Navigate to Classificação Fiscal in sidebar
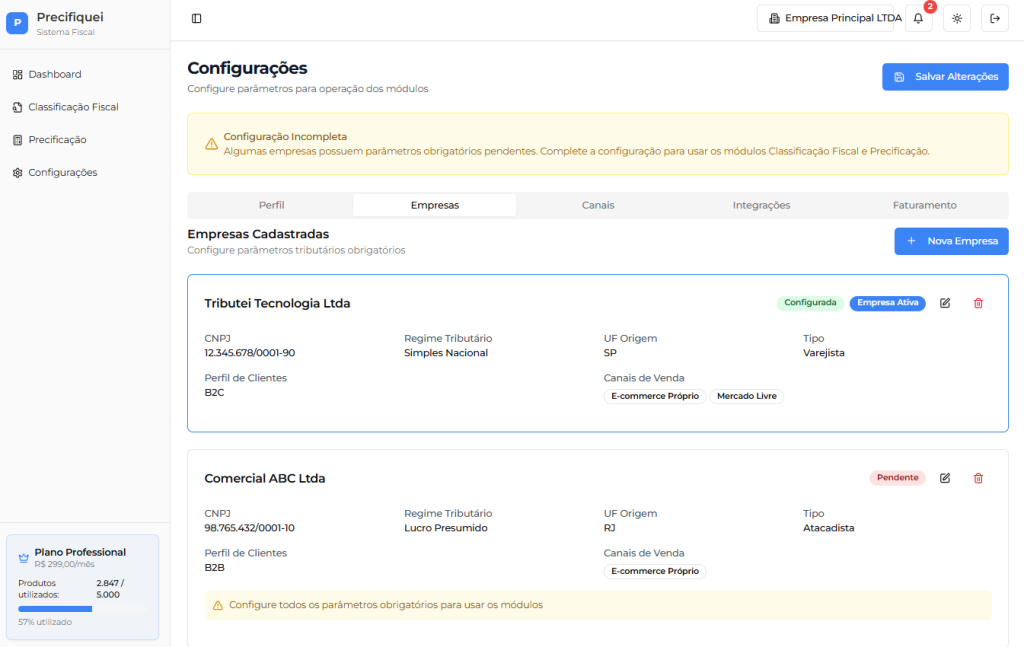Screen dimensions: 1024x647 tap(72, 107)
